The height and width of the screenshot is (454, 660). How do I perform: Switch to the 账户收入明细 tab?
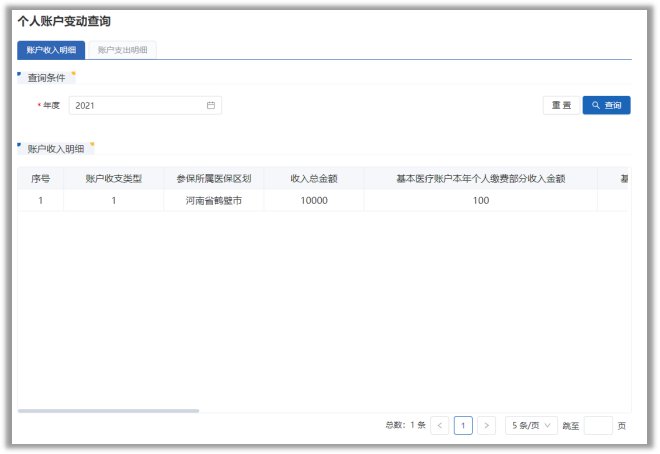point(51,50)
